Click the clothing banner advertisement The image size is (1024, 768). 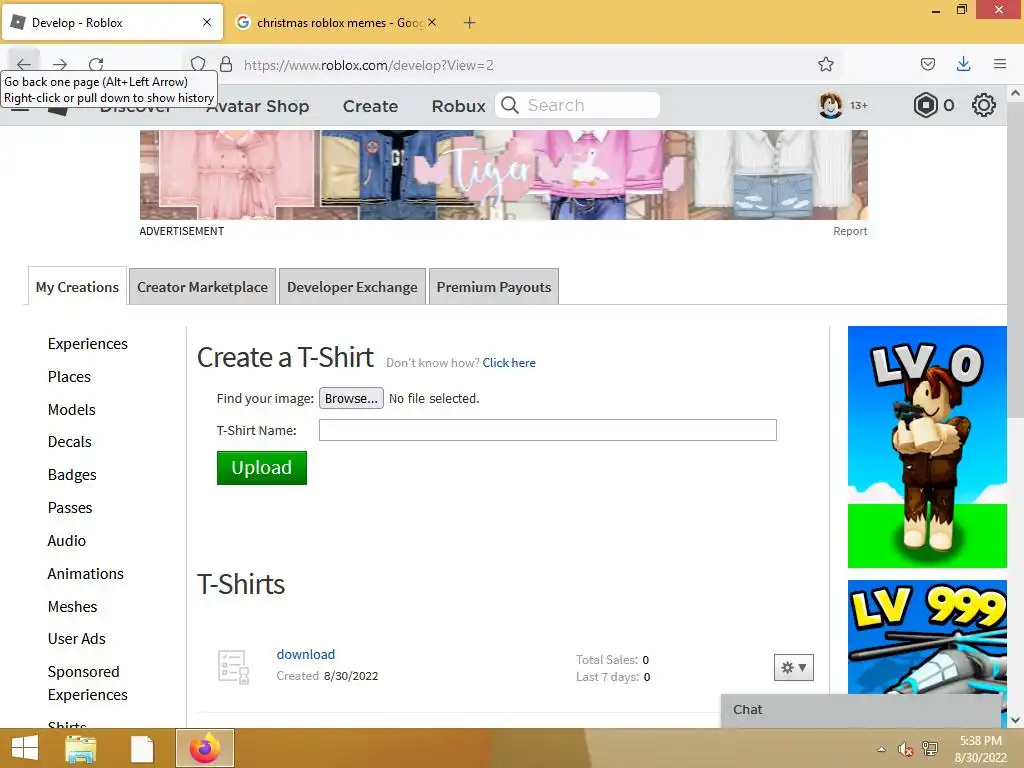504,174
